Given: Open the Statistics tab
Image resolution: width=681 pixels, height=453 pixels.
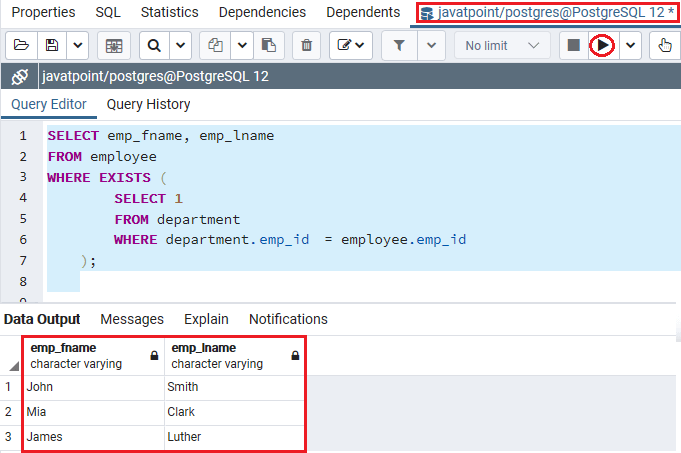Looking at the screenshot, I should click(169, 12).
